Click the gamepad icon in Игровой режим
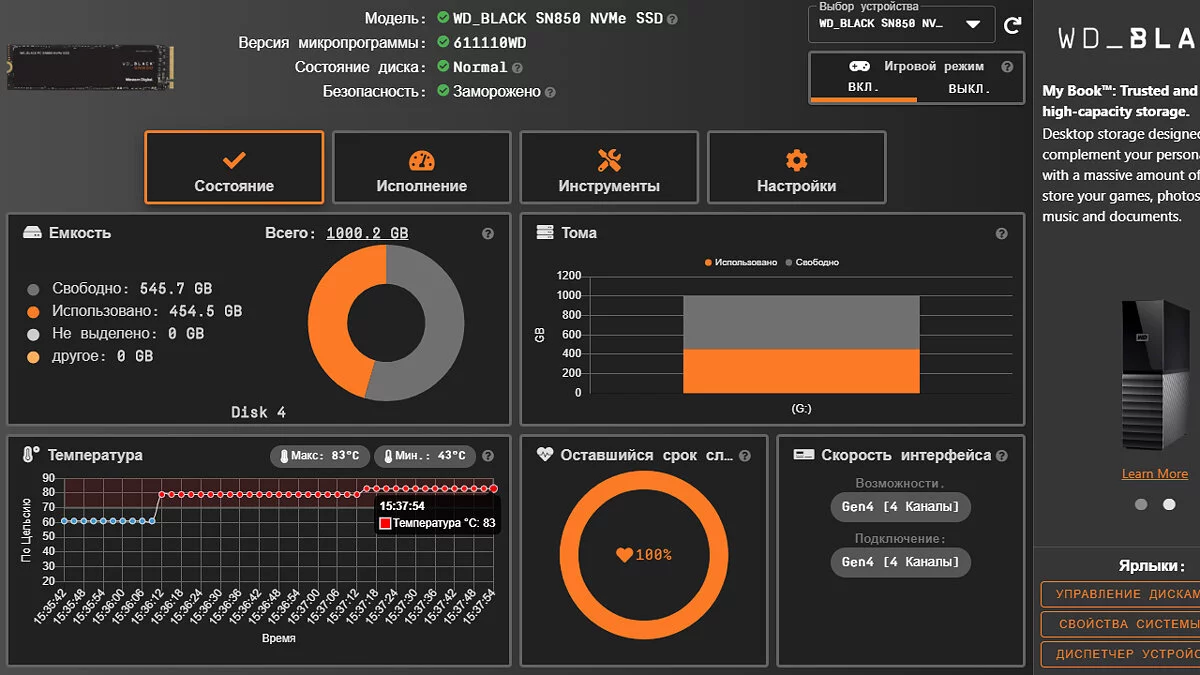The width and height of the screenshot is (1200, 675). pyautogui.click(x=859, y=66)
